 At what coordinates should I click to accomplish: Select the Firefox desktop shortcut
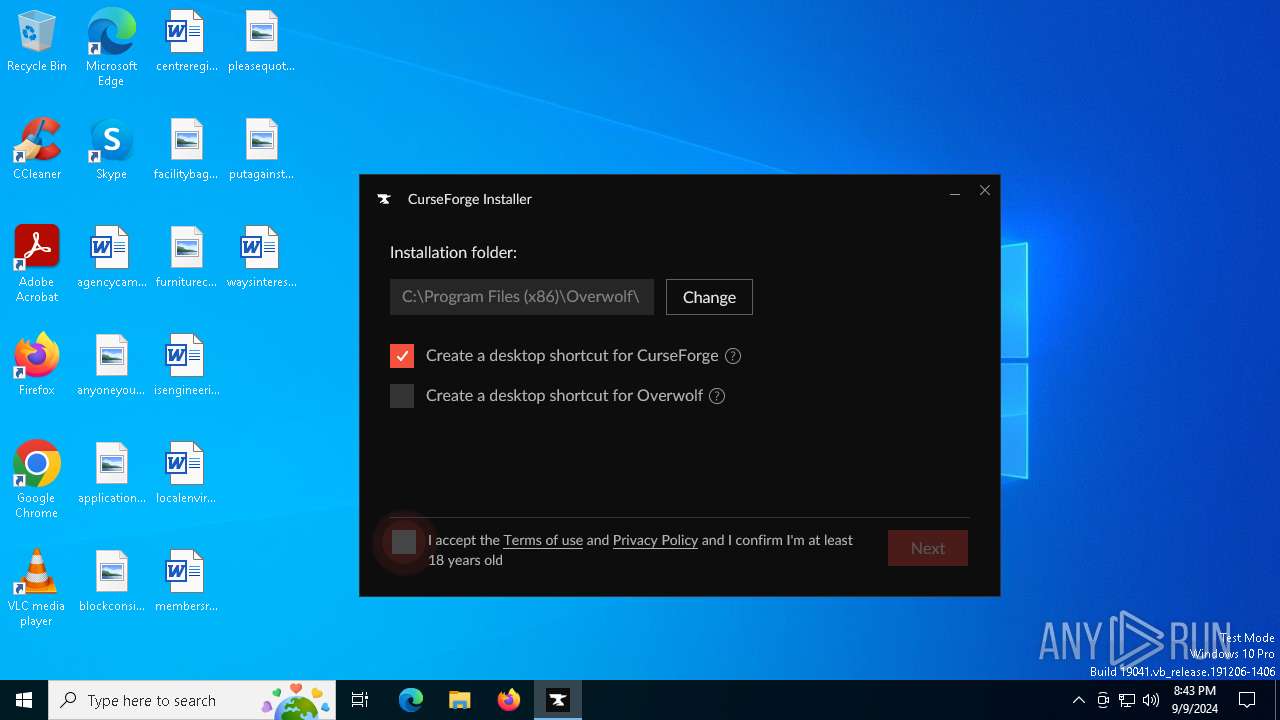point(37,365)
